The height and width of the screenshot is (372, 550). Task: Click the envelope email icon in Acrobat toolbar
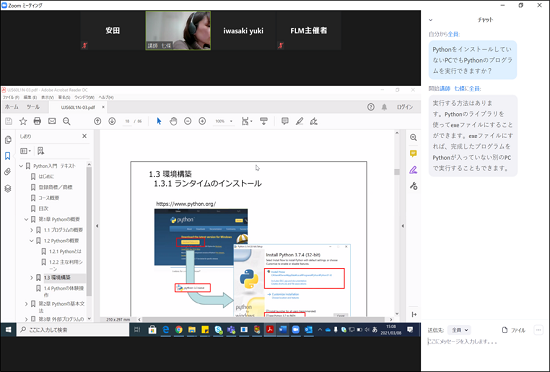pyautogui.click(x=52, y=121)
